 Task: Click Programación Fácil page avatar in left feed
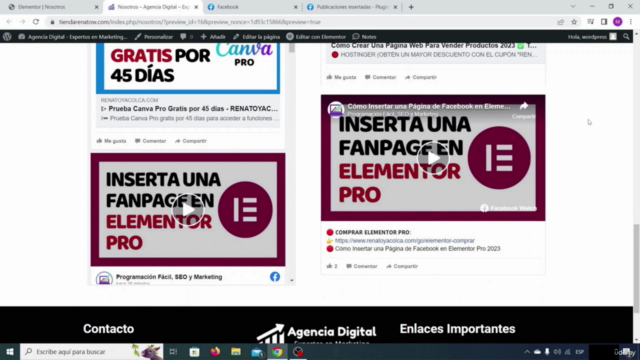(x=104, y=278)
